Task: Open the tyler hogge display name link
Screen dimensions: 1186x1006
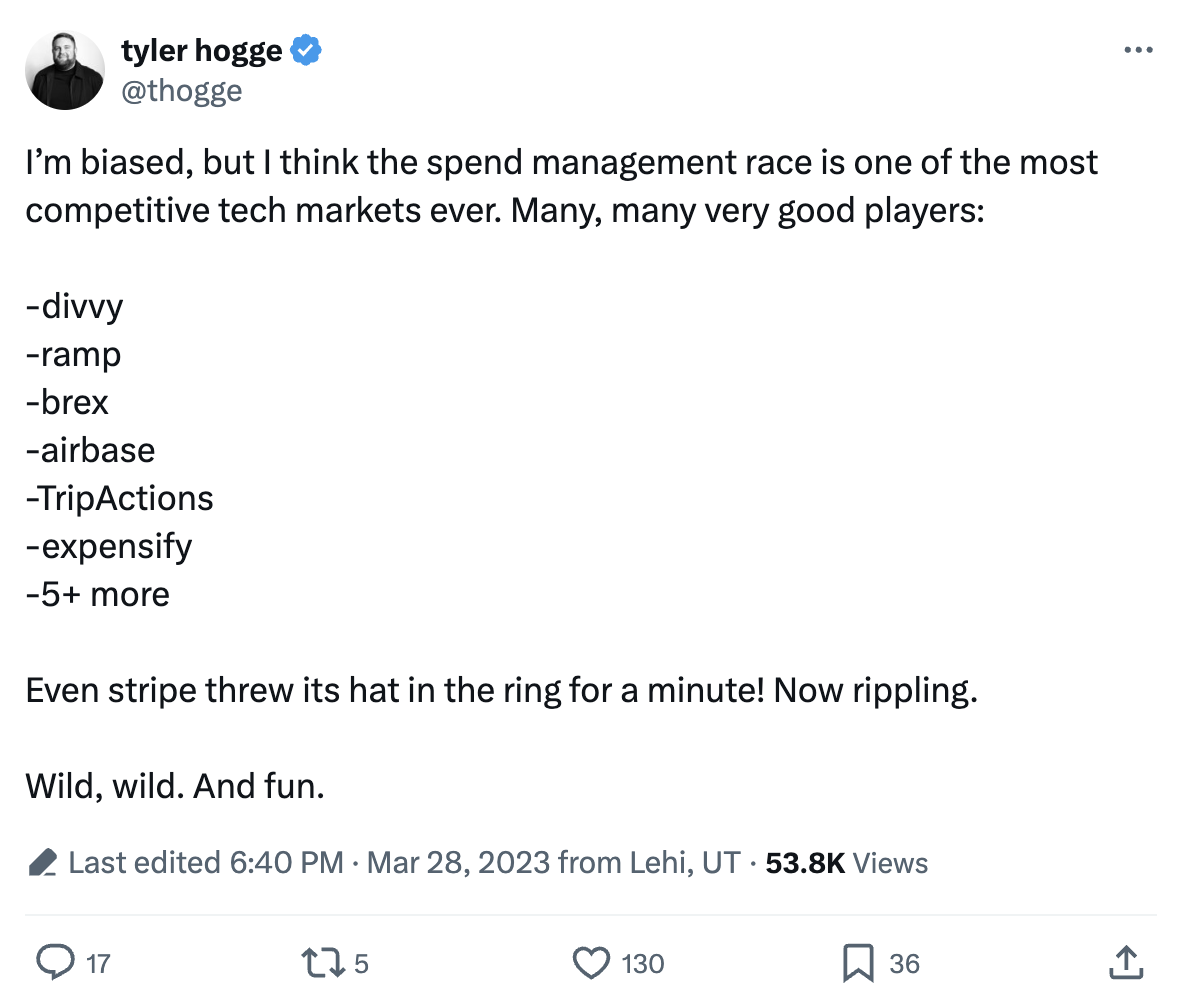Action: point(202,50)
